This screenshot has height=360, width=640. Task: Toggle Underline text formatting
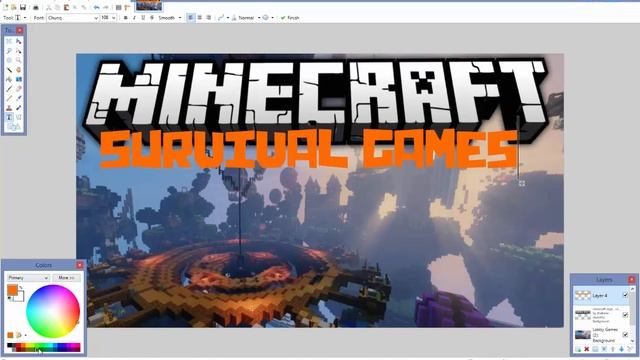(x=143, y=18)
